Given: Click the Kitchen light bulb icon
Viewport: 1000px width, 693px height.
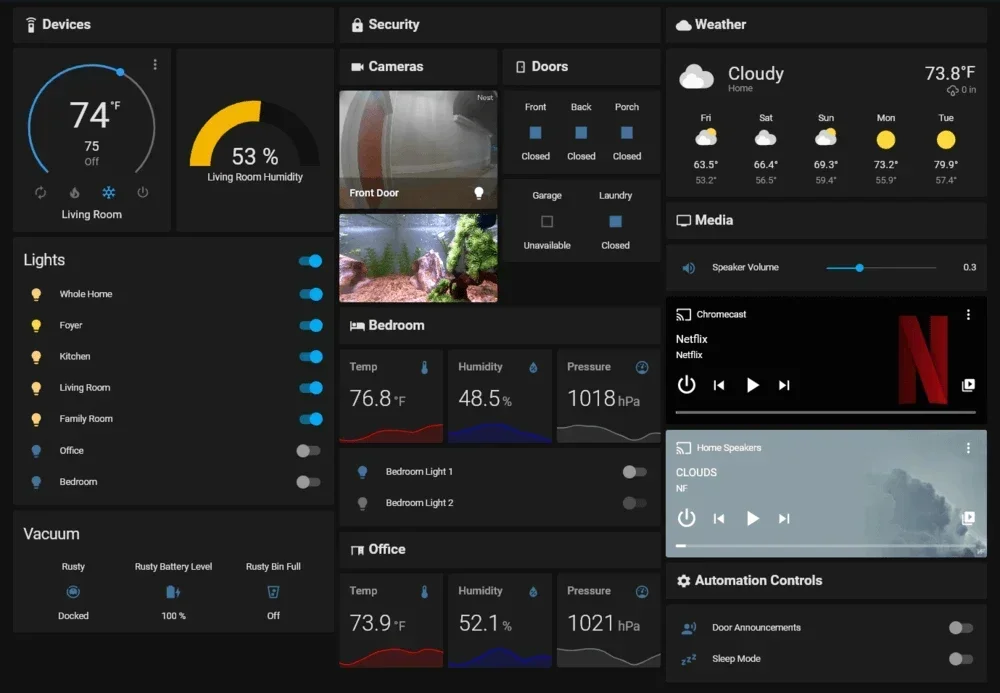Looking at the screenshot, I should (x=37, y=357).
